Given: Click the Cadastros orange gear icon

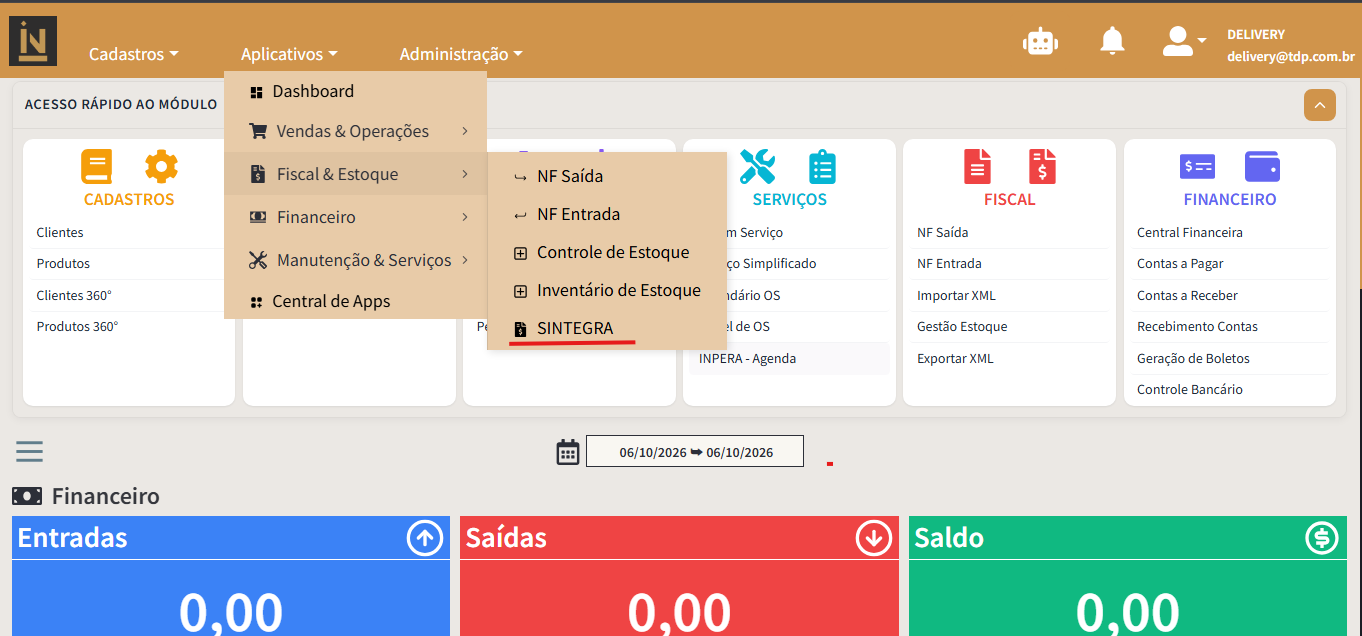Looking at the screenshot, I should [x=161, y=166].
